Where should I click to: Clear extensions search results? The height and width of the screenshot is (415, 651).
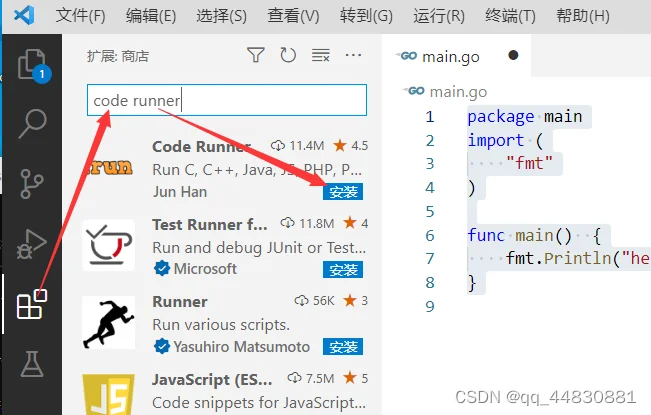321,55
